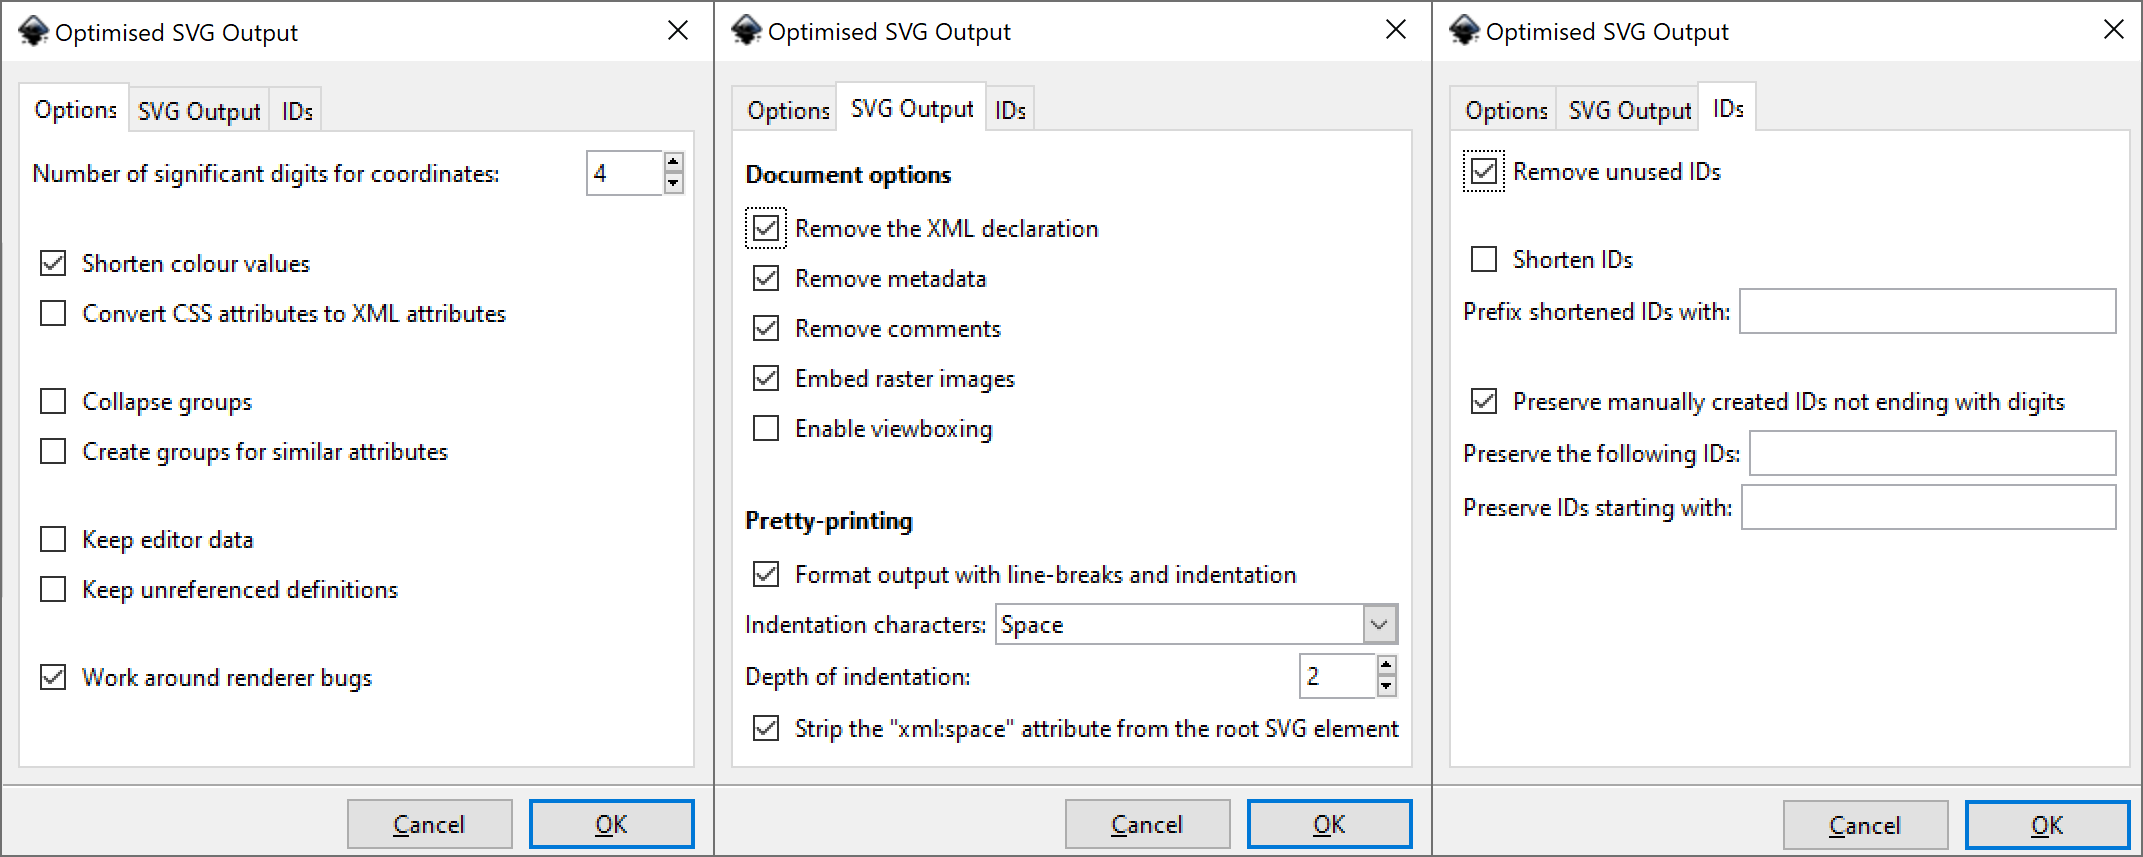Enable Shorten IDs
Screen dimensions: 2143x857
tap(1483, 259)
